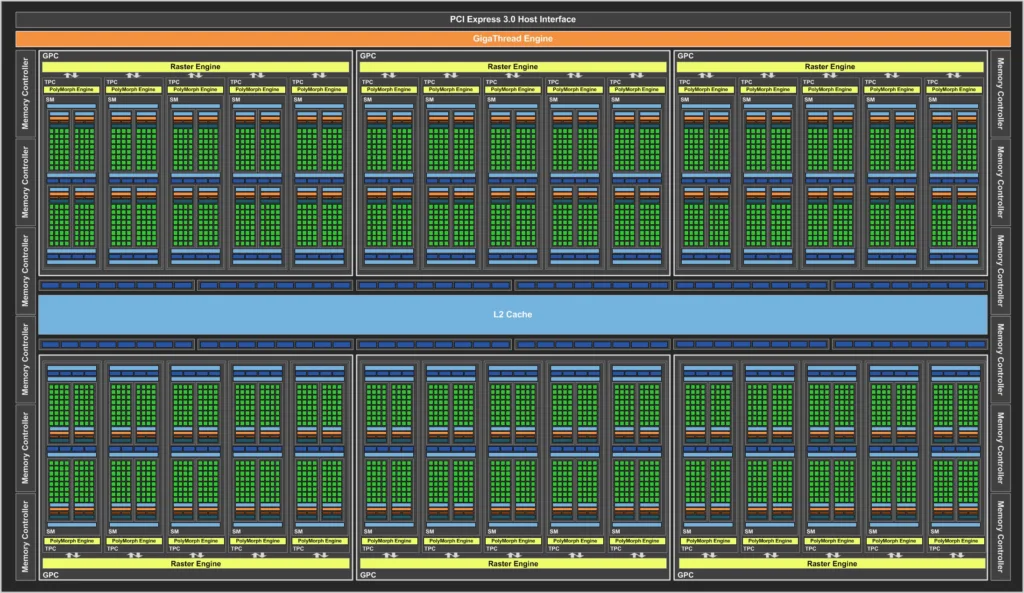Screen dimensions: 1024x593
Task: Select the first PolyMorph Engine in the bottom-left GPC
Action: coord(70,540)
